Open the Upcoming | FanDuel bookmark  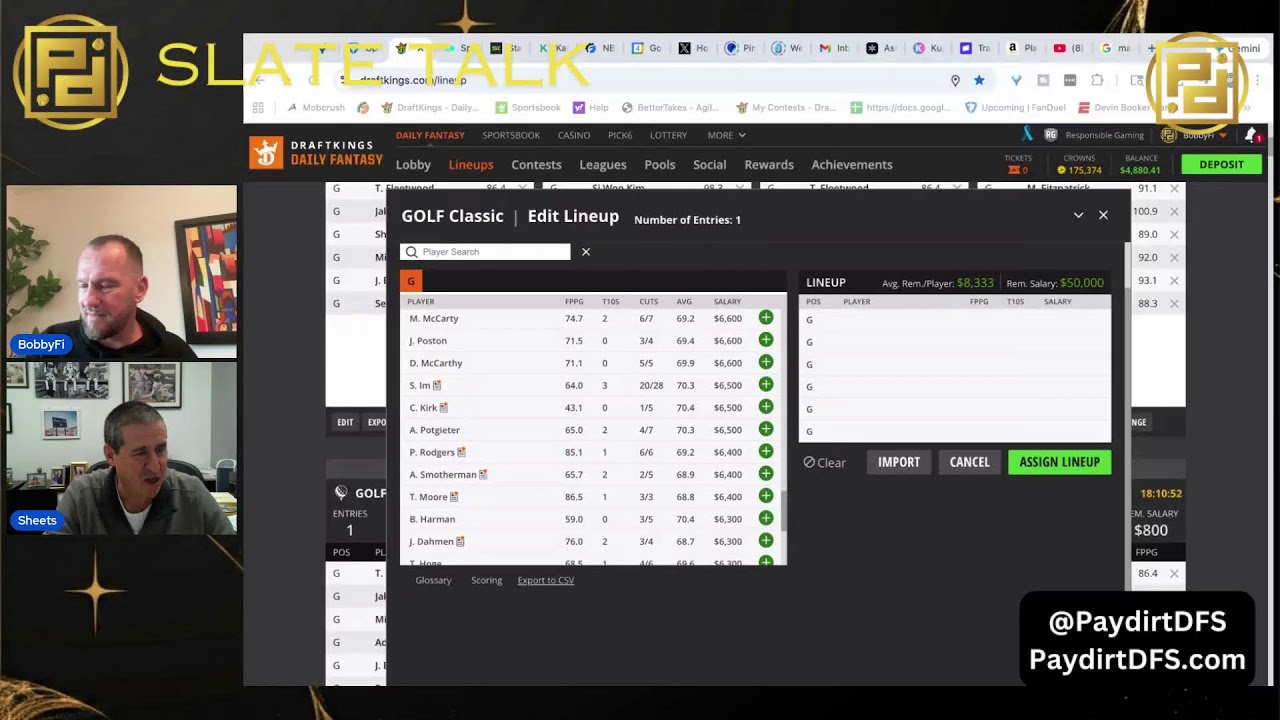click(x=1014, y=108)
